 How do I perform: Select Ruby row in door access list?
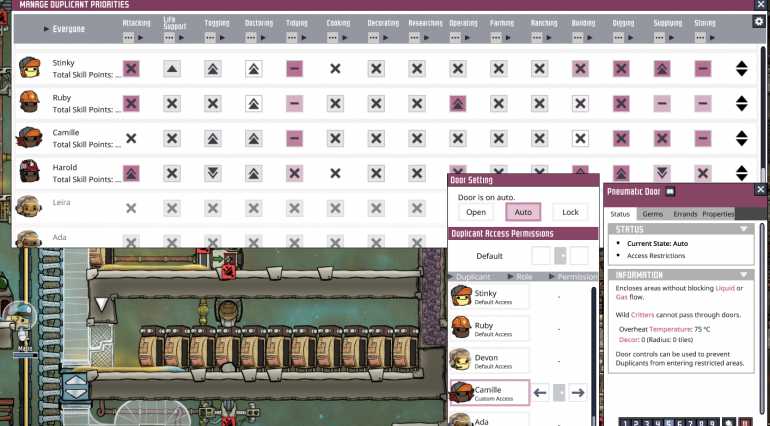pyautogui.click(x=490, y=328)
